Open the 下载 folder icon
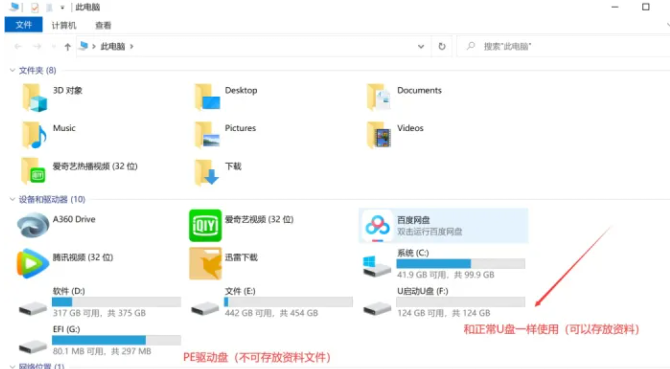670x369 pixels. (207, 173)
